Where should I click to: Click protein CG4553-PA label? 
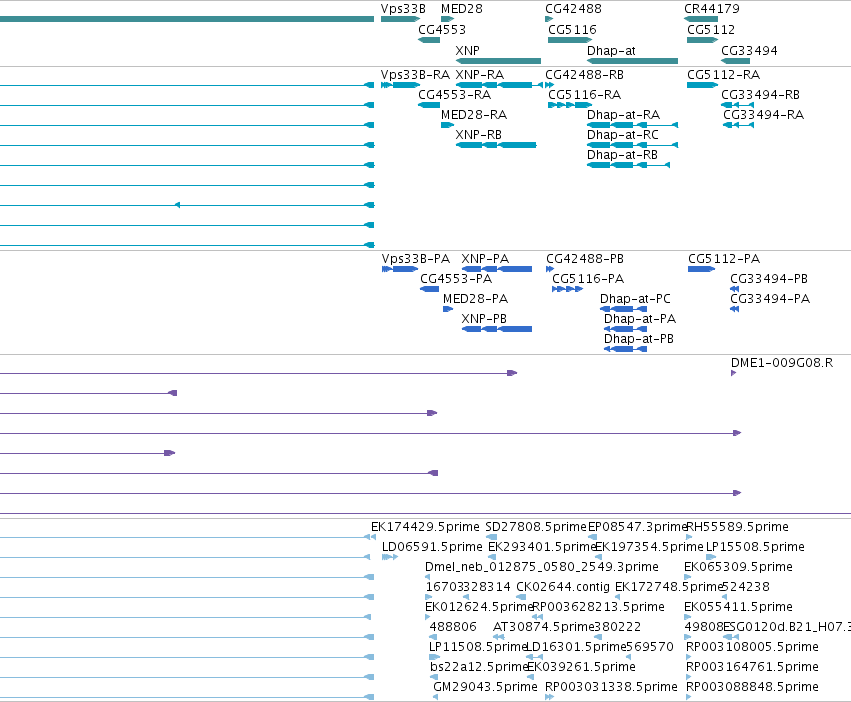pos(456,279)
